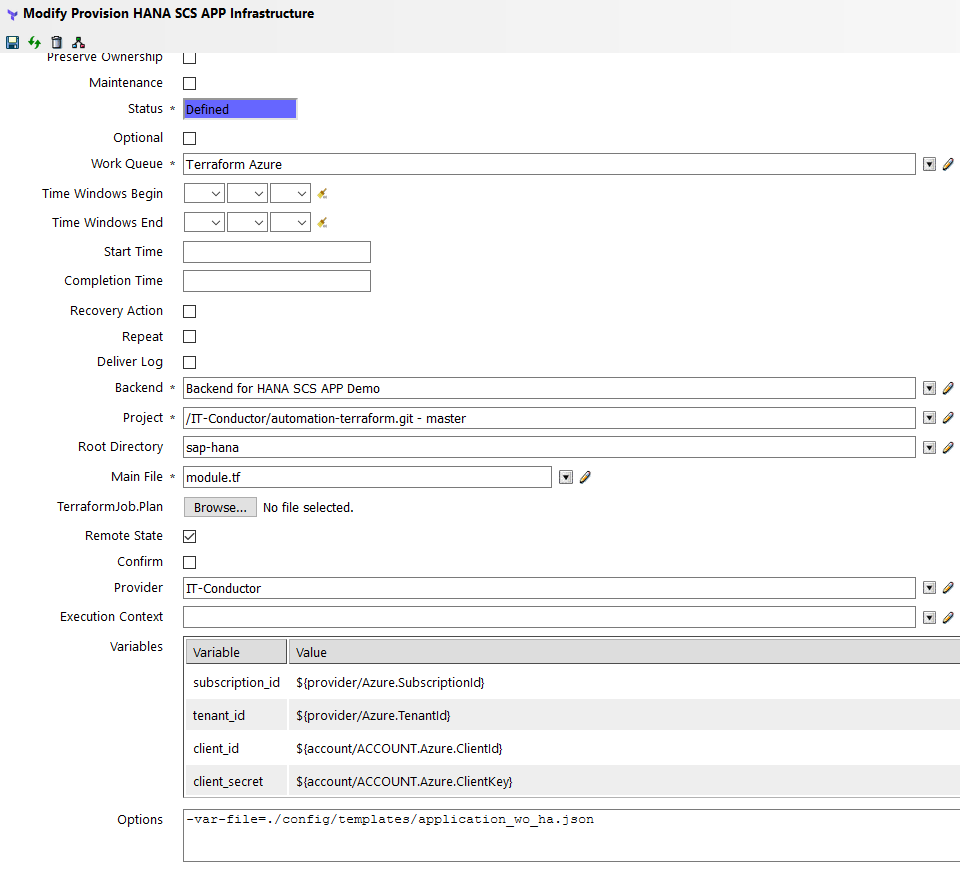Edit the Root Directory with pencil icon

tap(948, 448)
